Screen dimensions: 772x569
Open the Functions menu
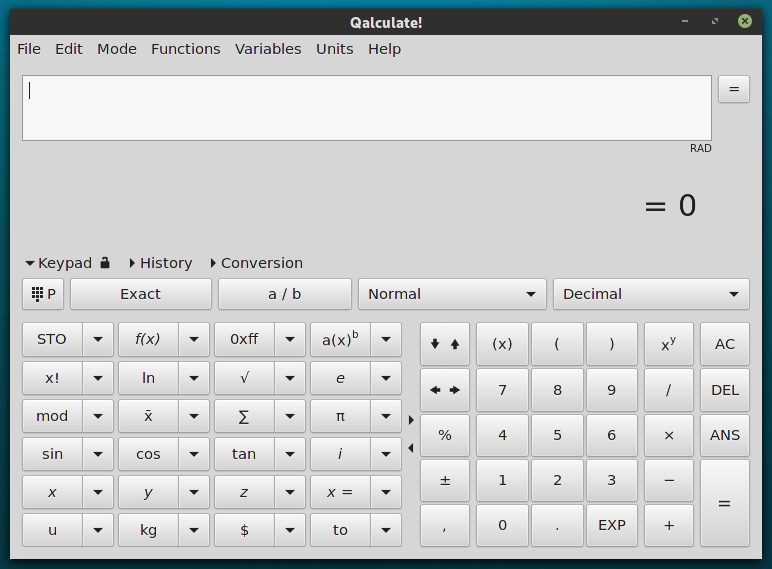click(x=185, y=49)
